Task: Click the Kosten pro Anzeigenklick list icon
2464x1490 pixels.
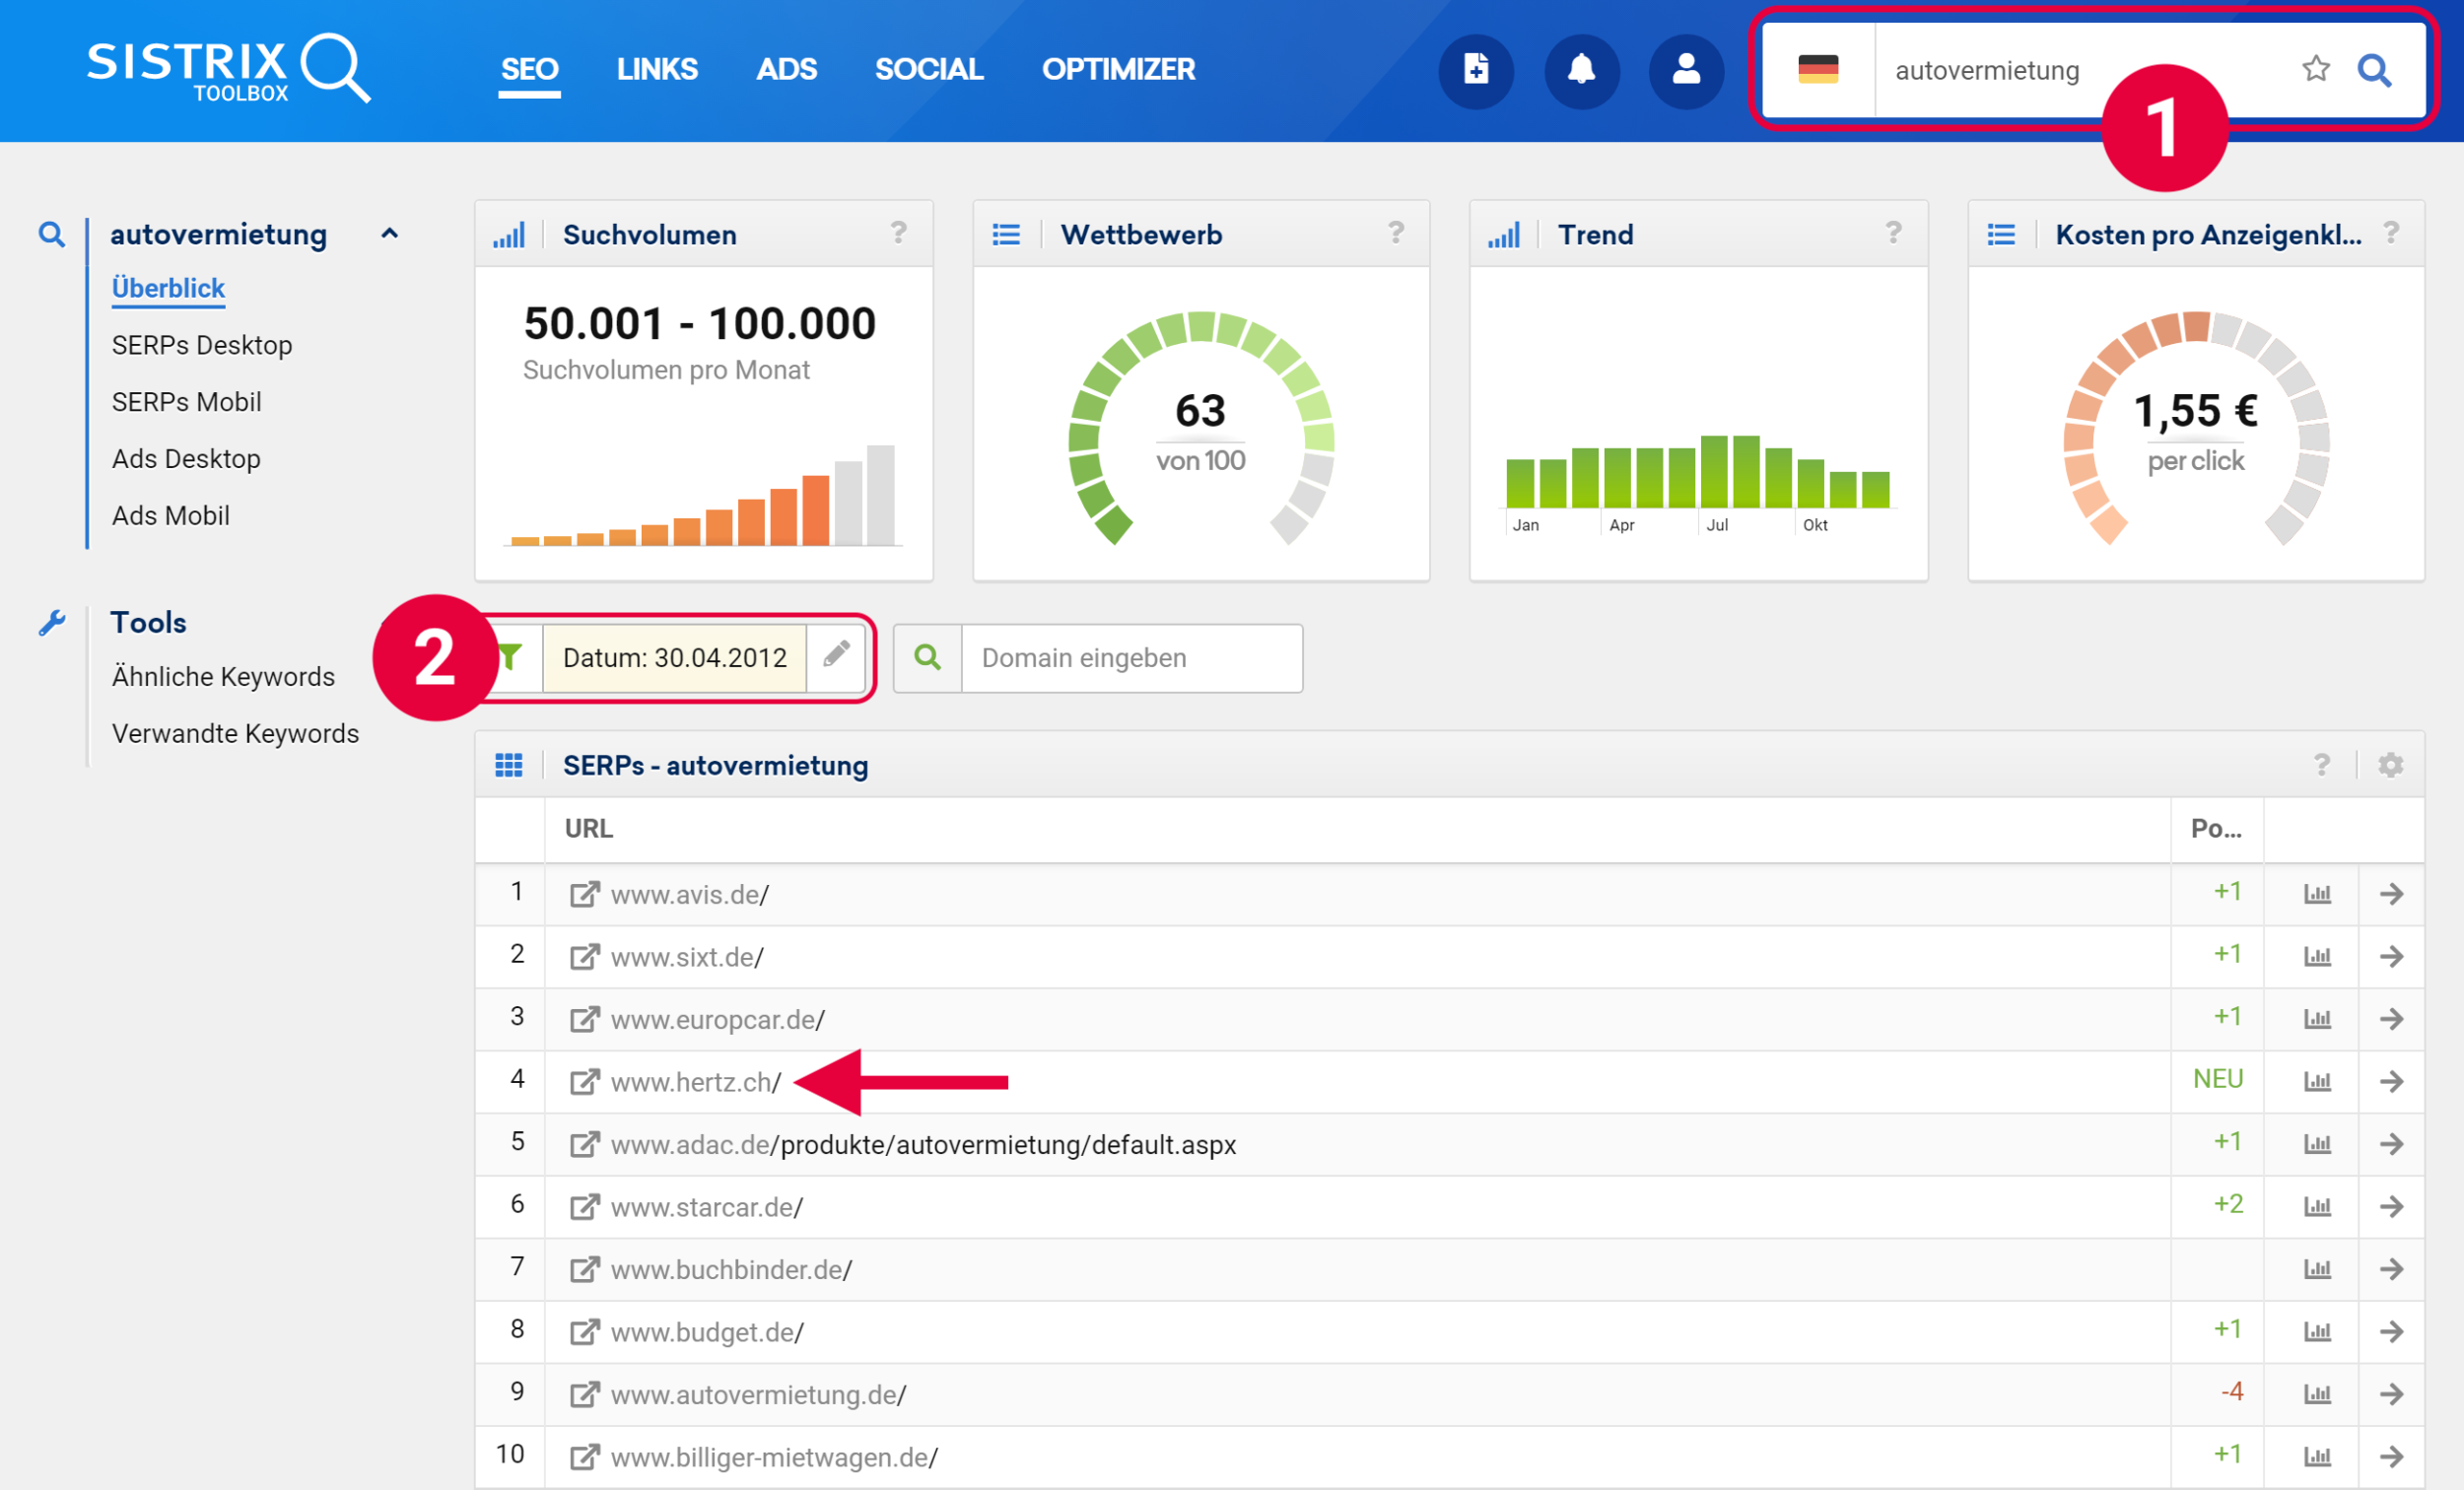Action: (x=2001, y=235)
